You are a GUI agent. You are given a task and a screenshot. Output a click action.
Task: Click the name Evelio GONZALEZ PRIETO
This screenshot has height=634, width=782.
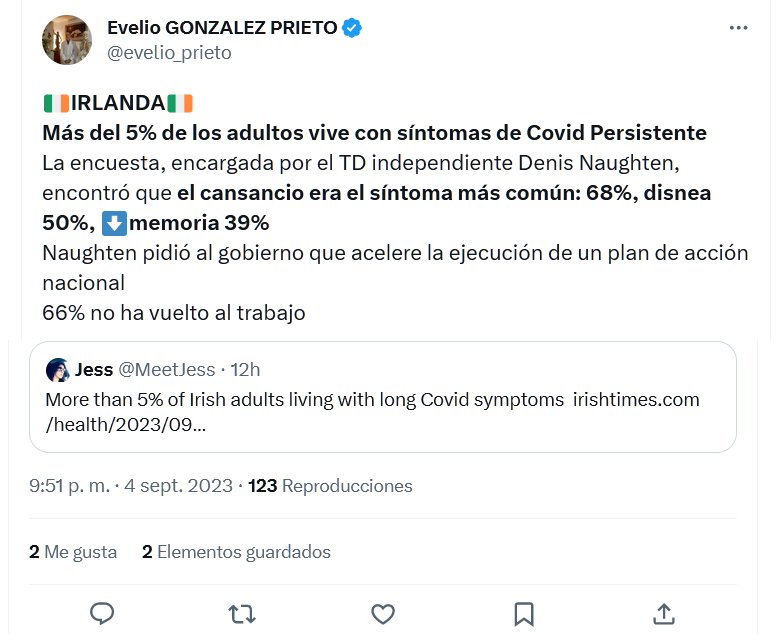(222, 28)
